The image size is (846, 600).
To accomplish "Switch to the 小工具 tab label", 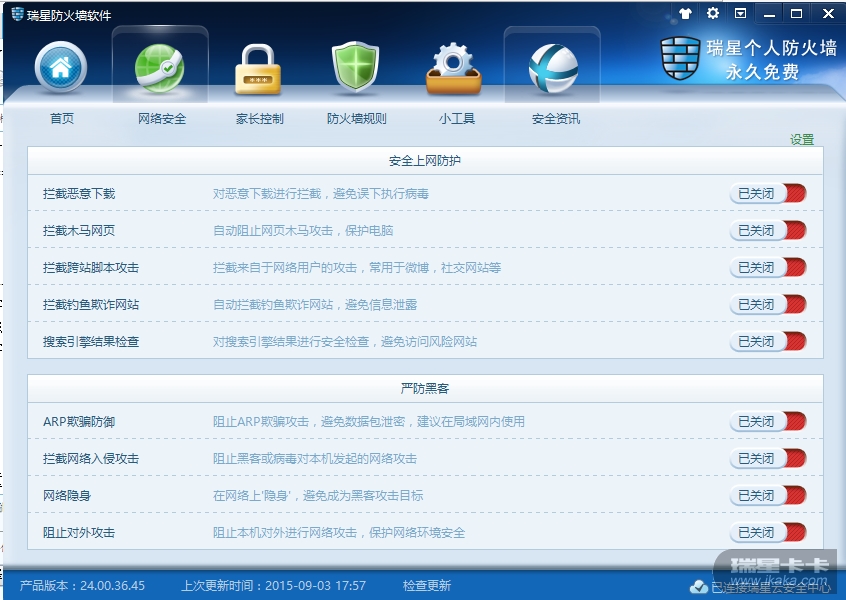I will [x=457, y=119].
